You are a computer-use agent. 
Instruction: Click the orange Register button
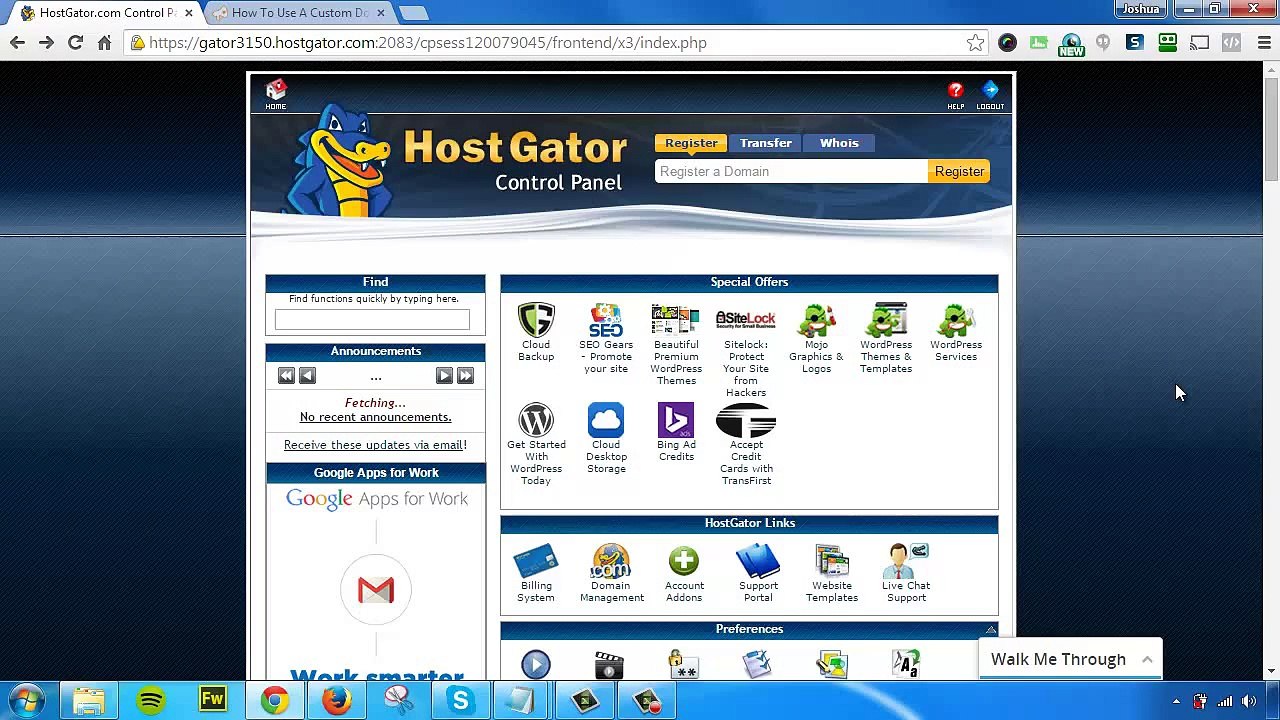pyautogui.click(x=959, y=172)
